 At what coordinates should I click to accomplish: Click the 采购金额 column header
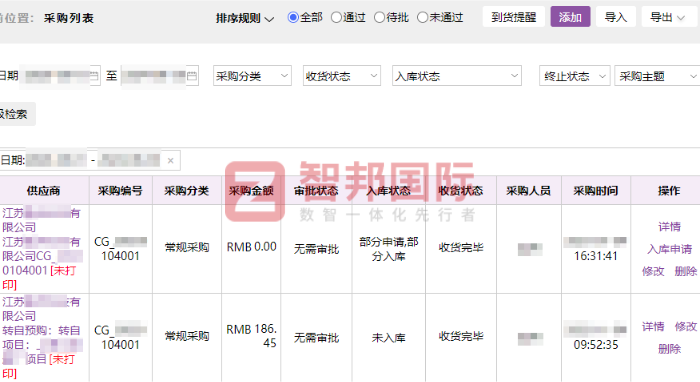251,191
